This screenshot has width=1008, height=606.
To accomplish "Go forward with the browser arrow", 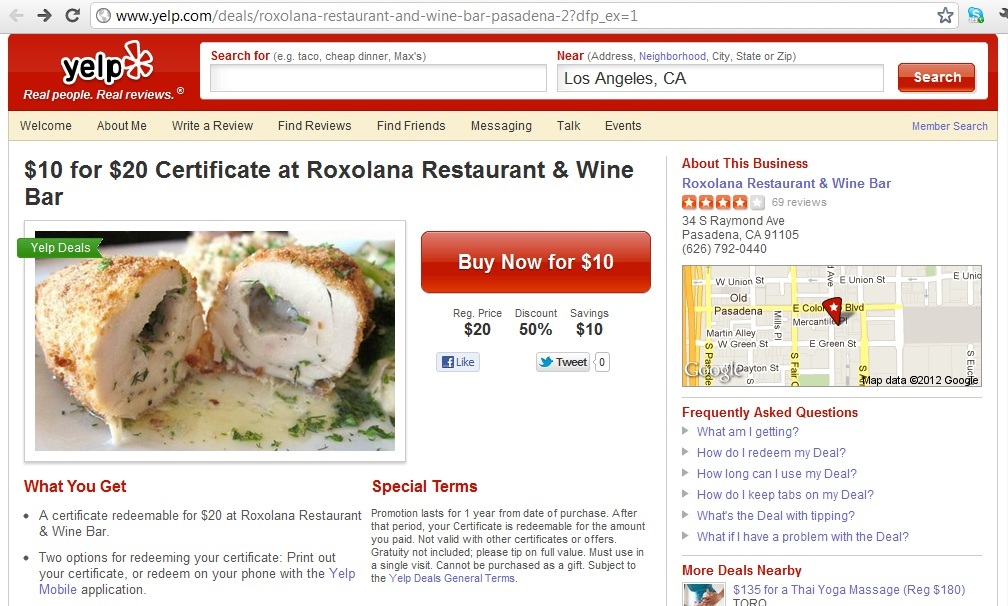I will click(44, 15).
